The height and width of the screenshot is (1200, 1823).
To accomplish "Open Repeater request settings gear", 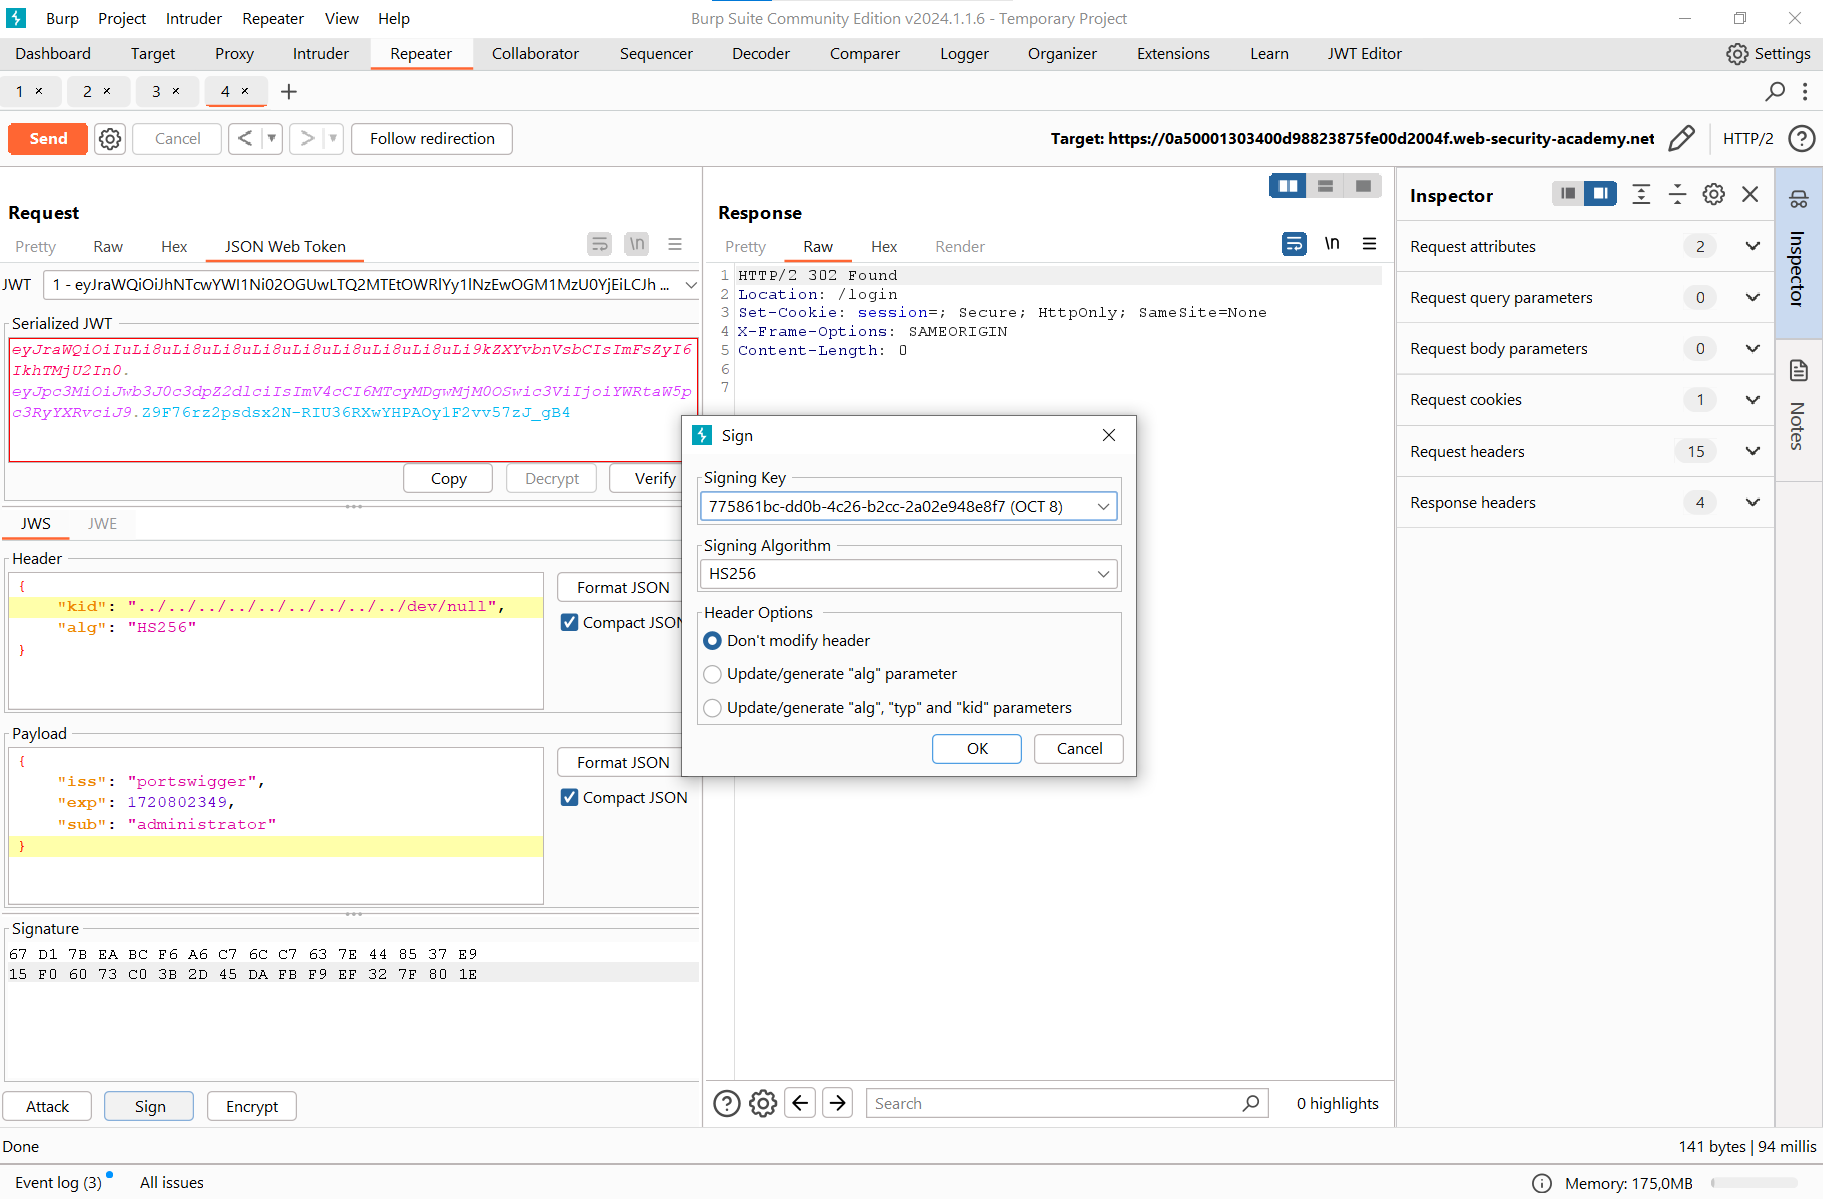I will coord(110,139).
